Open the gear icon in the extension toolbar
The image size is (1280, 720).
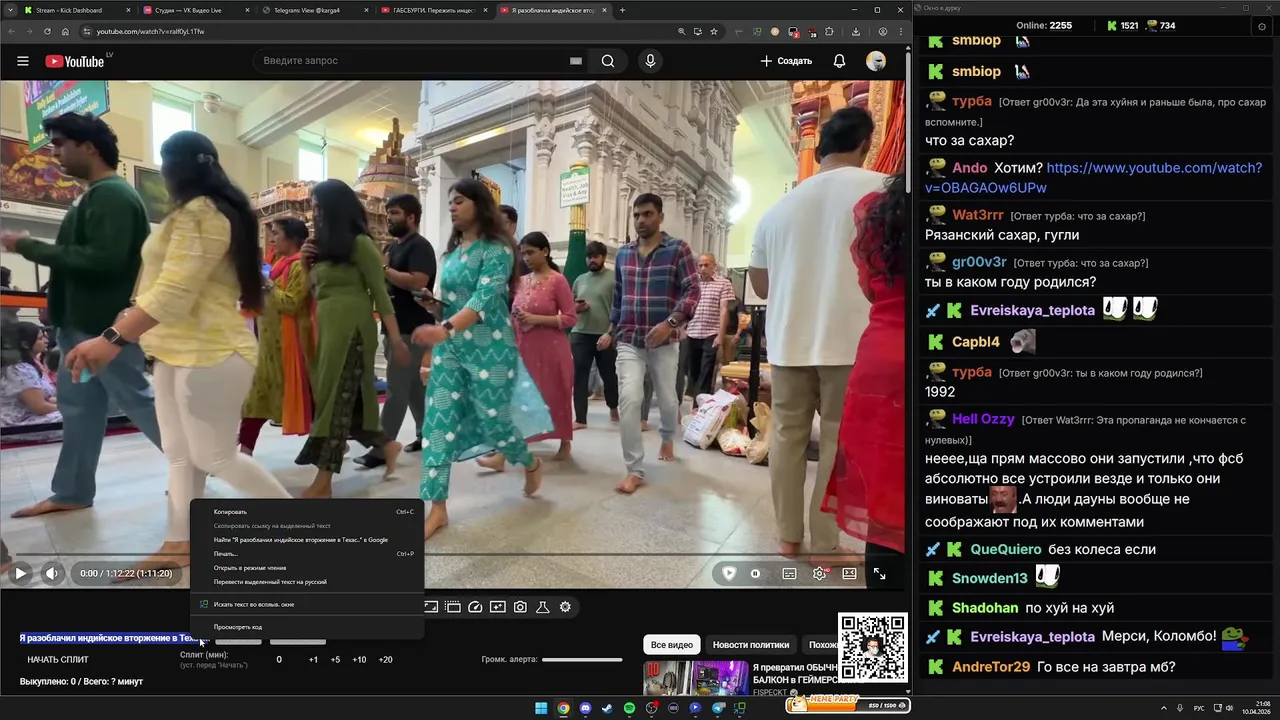click(565, 607)
